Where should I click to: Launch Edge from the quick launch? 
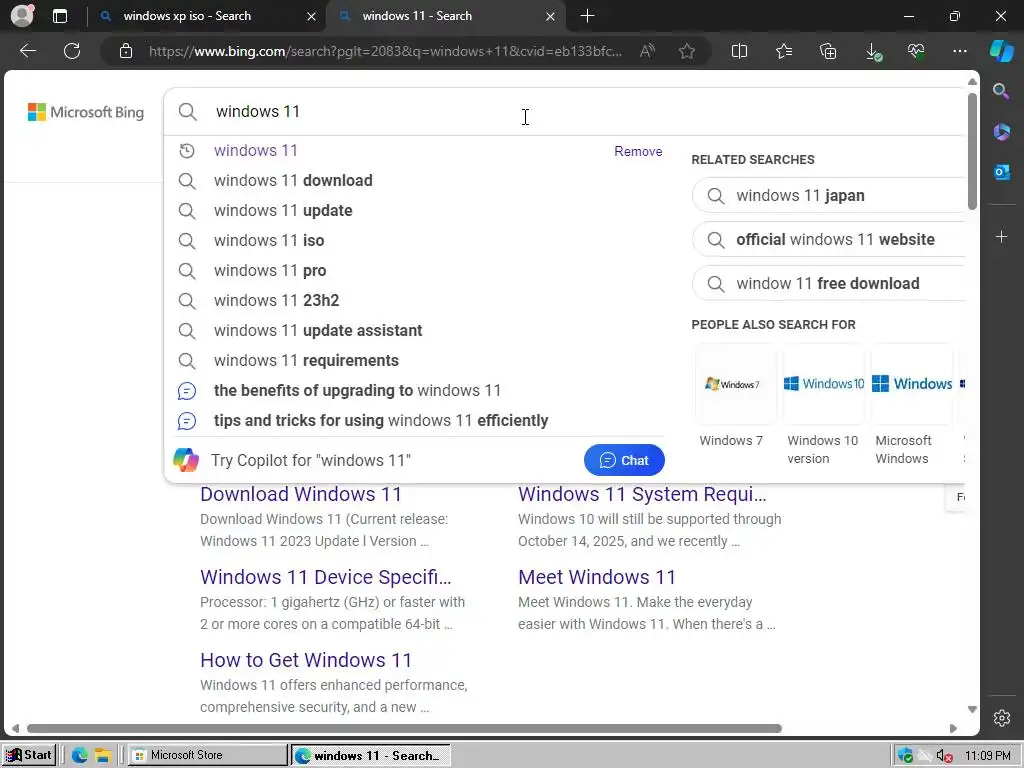coord(80,756)
